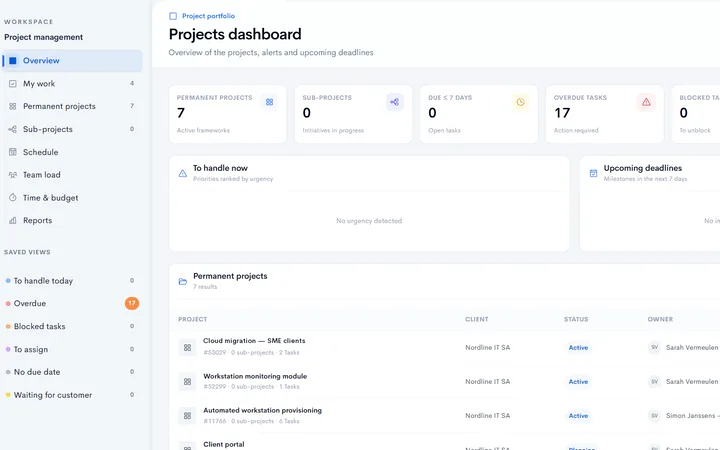Click the calendar icon beside Upcoming deadlines
This screenshot has width=720, height=450.
point(593,173)
